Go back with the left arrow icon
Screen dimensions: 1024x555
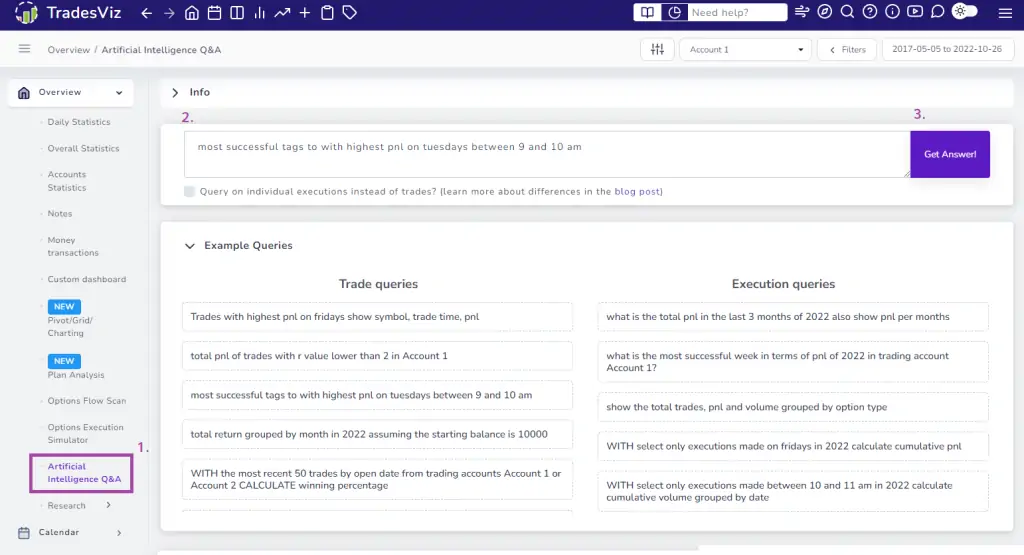(x=147, y=13)
